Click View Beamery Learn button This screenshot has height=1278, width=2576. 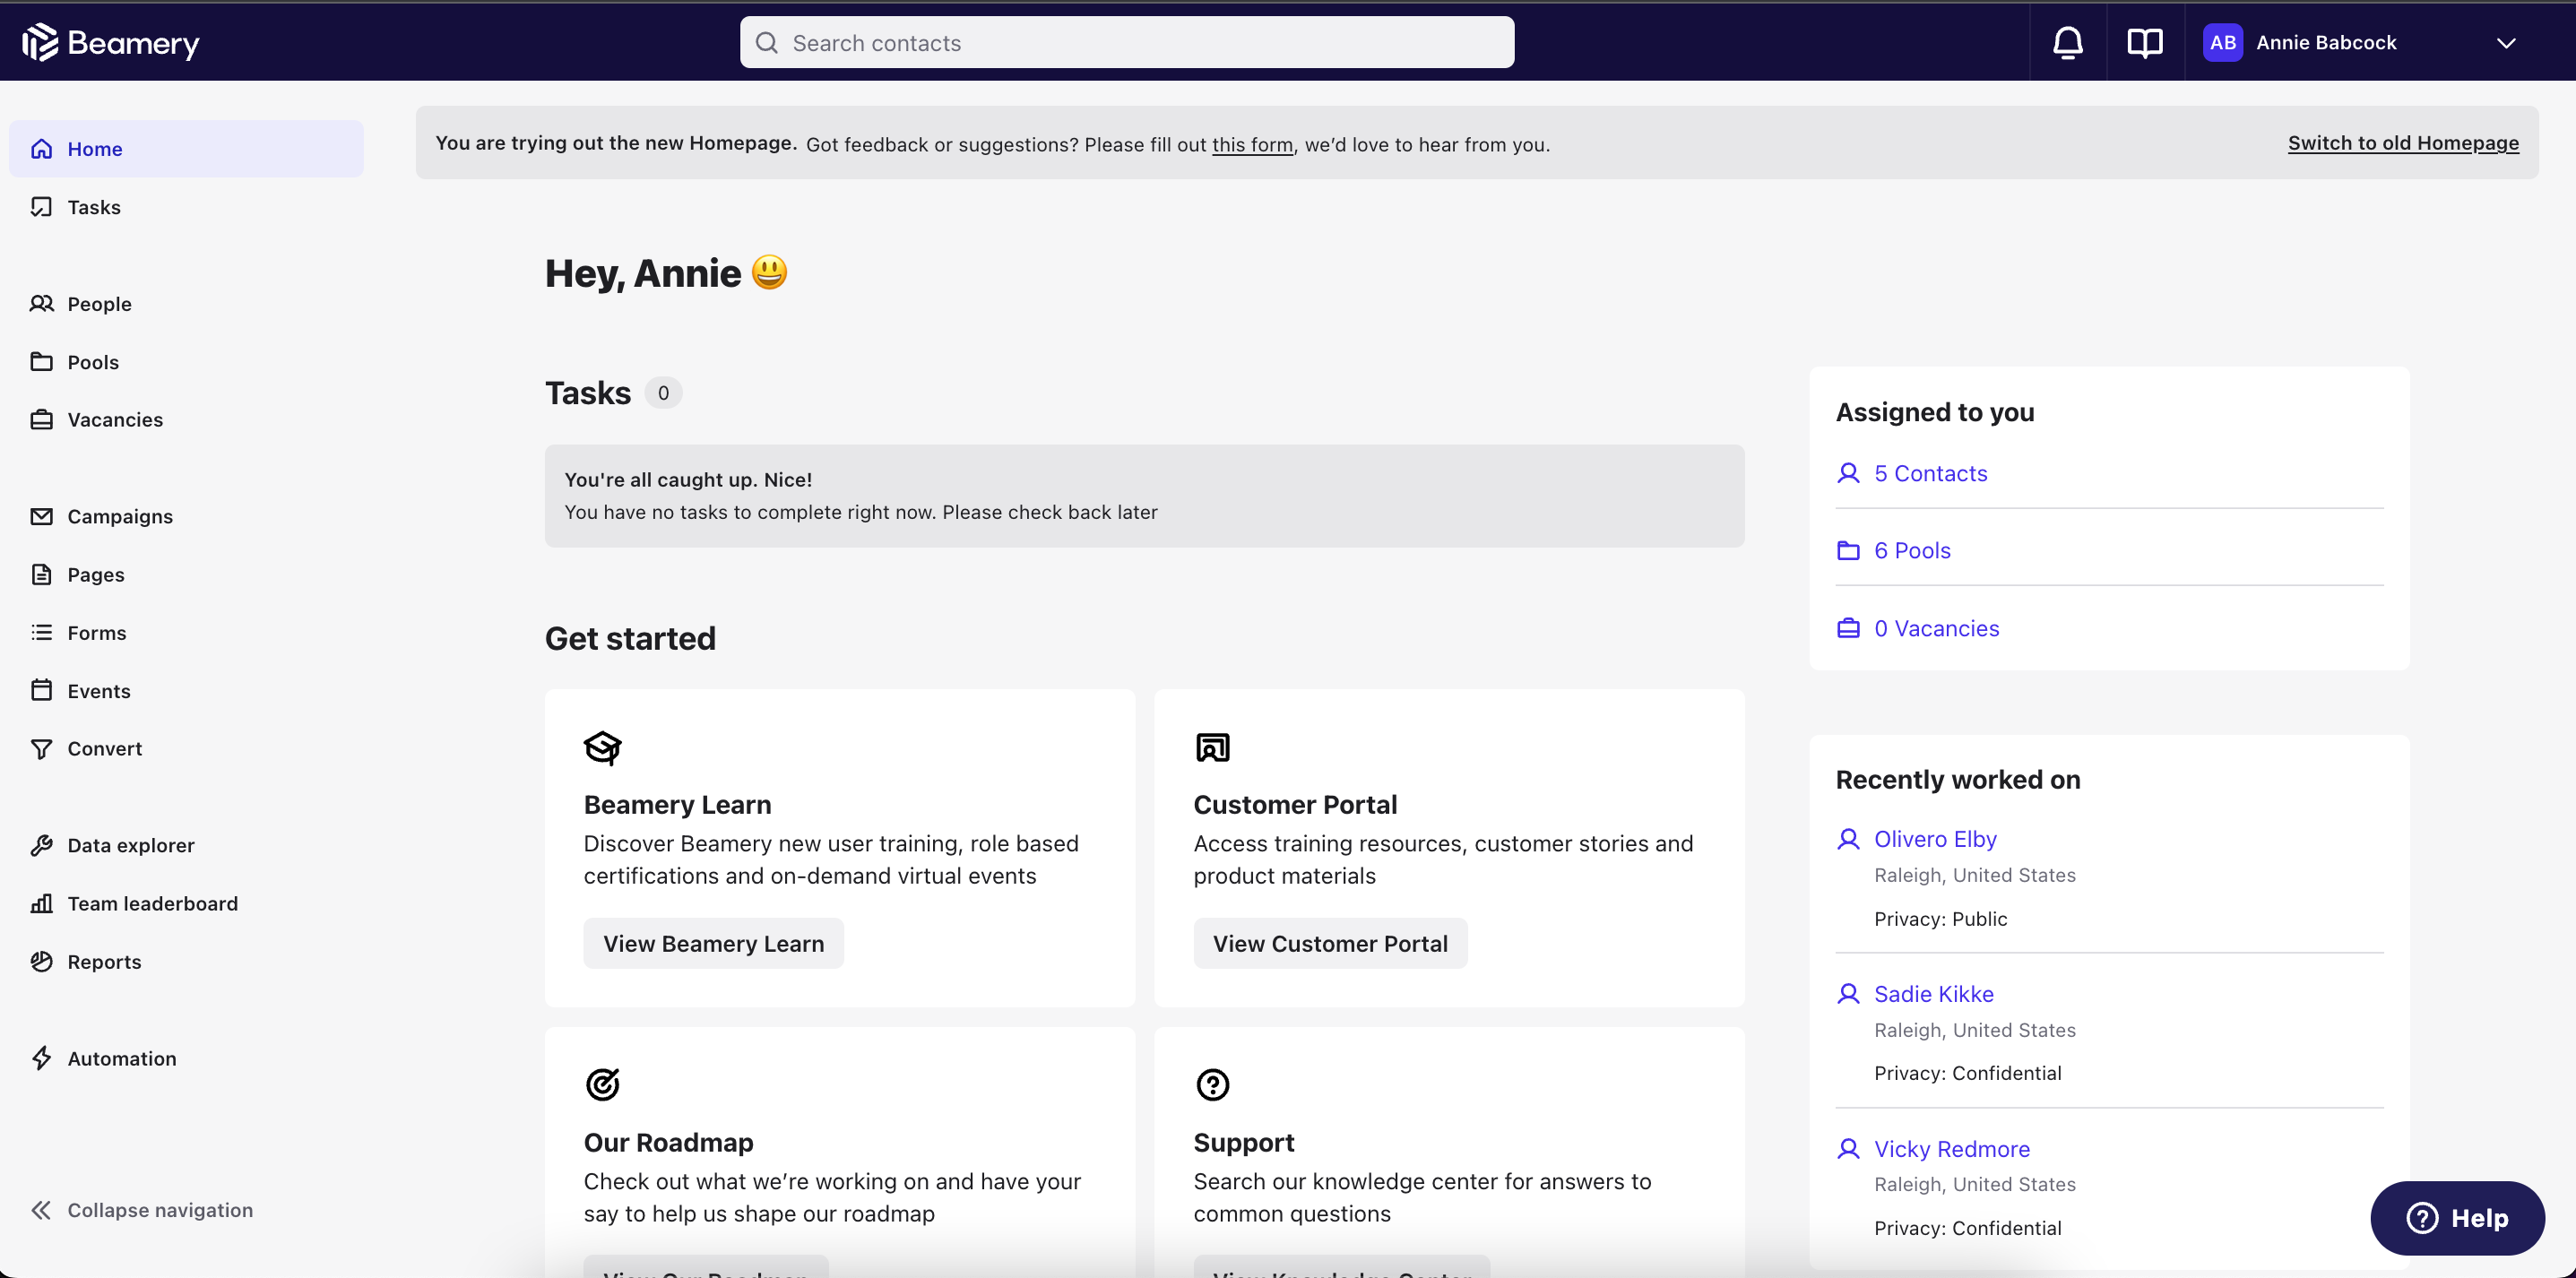click(713, 943)
